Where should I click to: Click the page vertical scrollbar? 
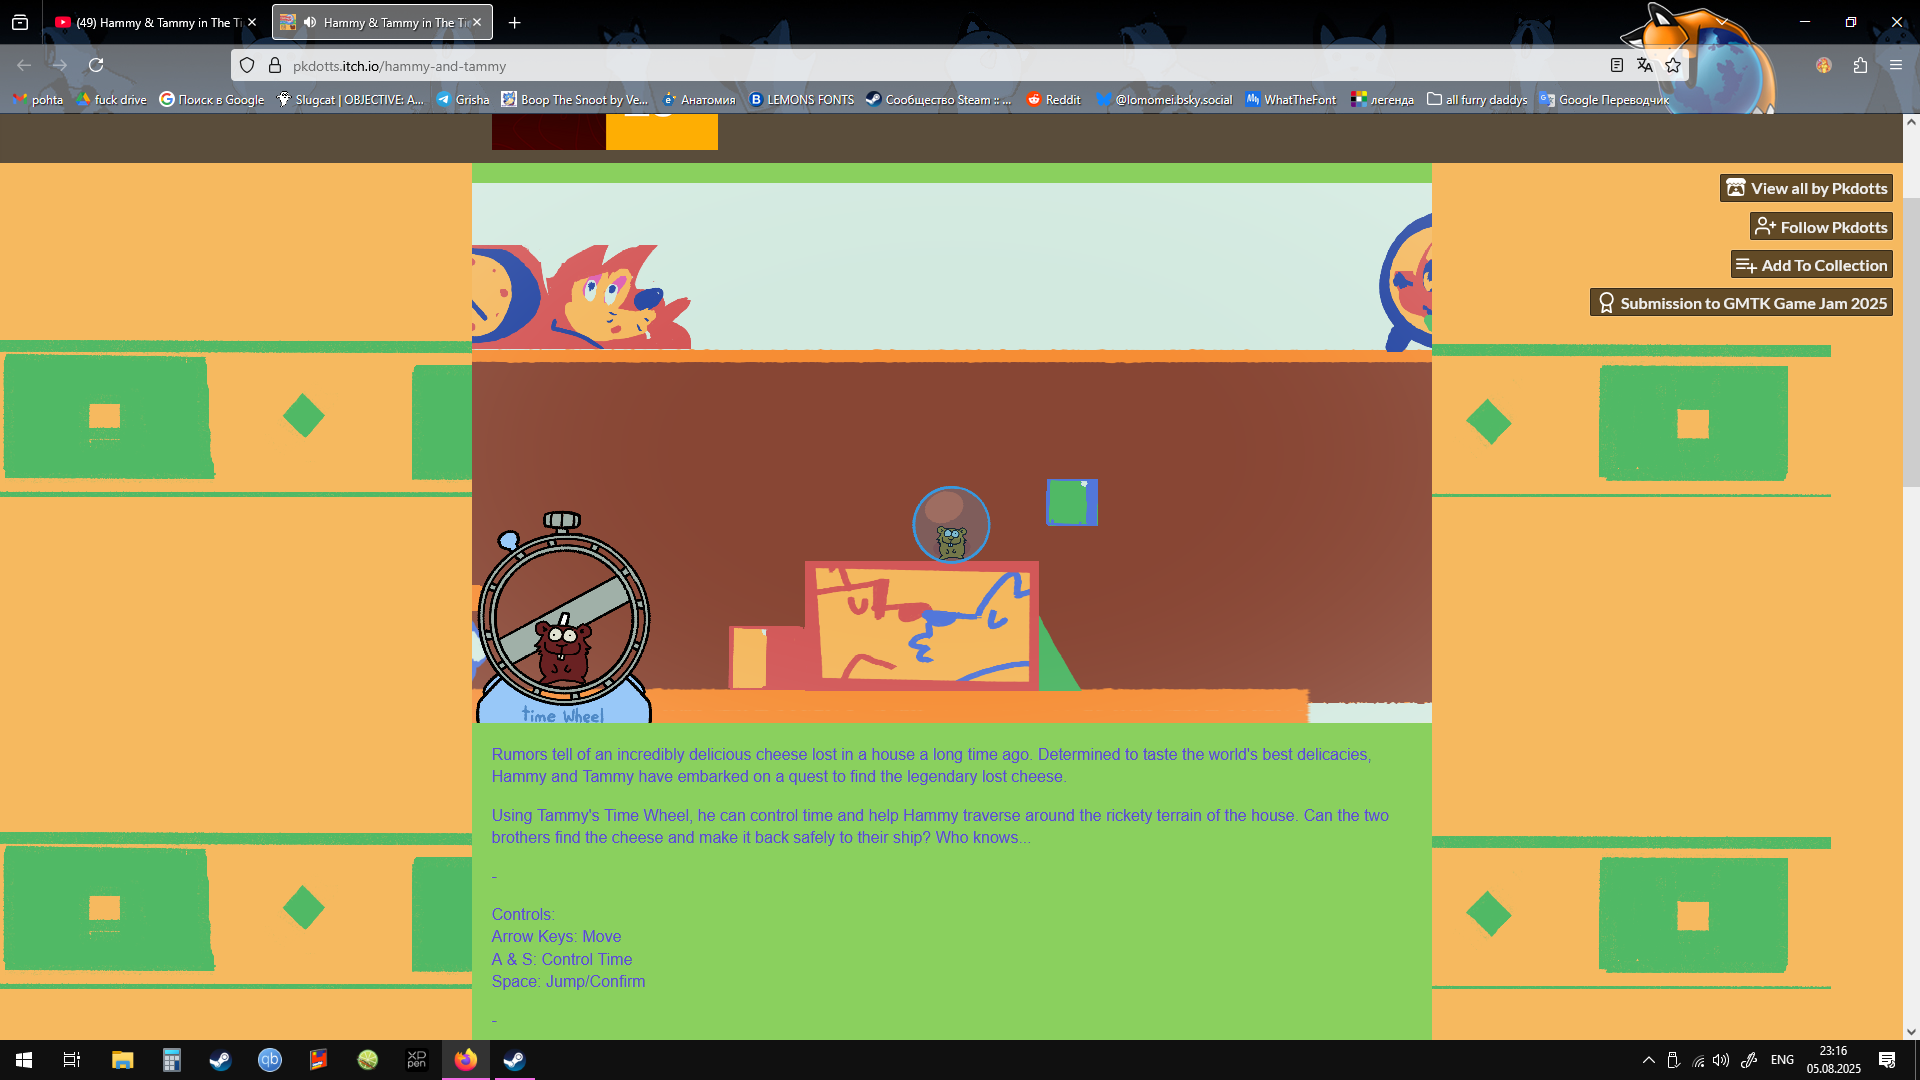(x=1911, y=340)
